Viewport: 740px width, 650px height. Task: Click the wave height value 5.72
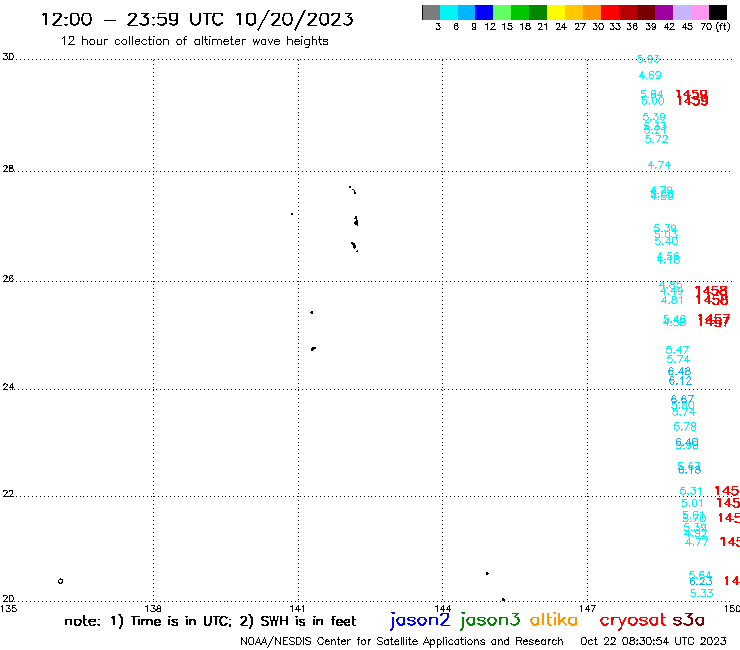coord(656,139)
